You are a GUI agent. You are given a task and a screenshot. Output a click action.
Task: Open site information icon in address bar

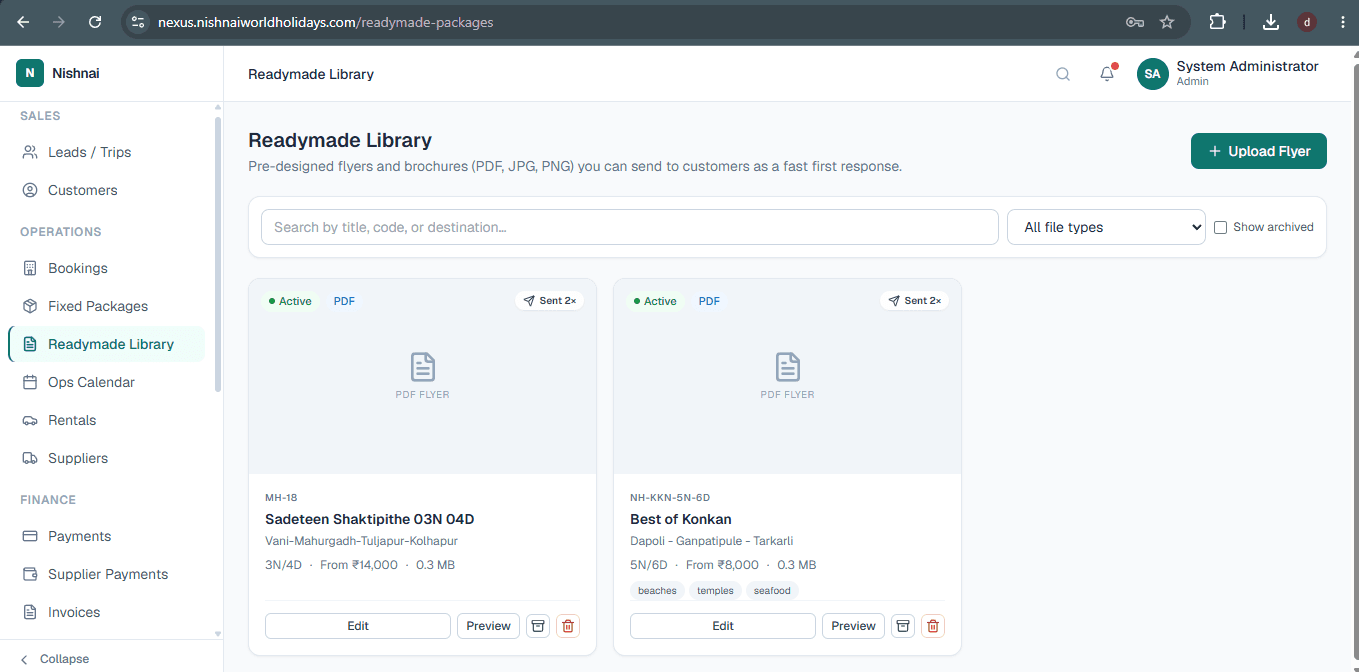(x=139, y=22)
